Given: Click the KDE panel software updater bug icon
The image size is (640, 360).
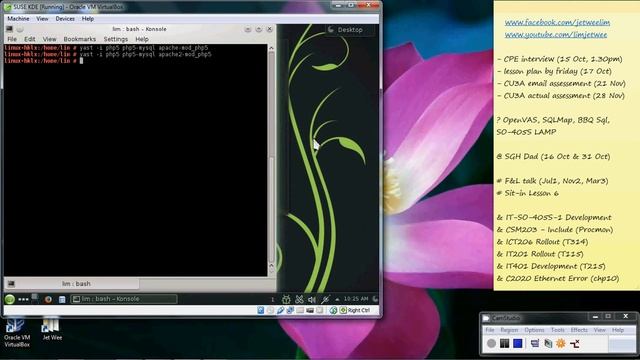Looking at the screenshot, I should (286, 299).
